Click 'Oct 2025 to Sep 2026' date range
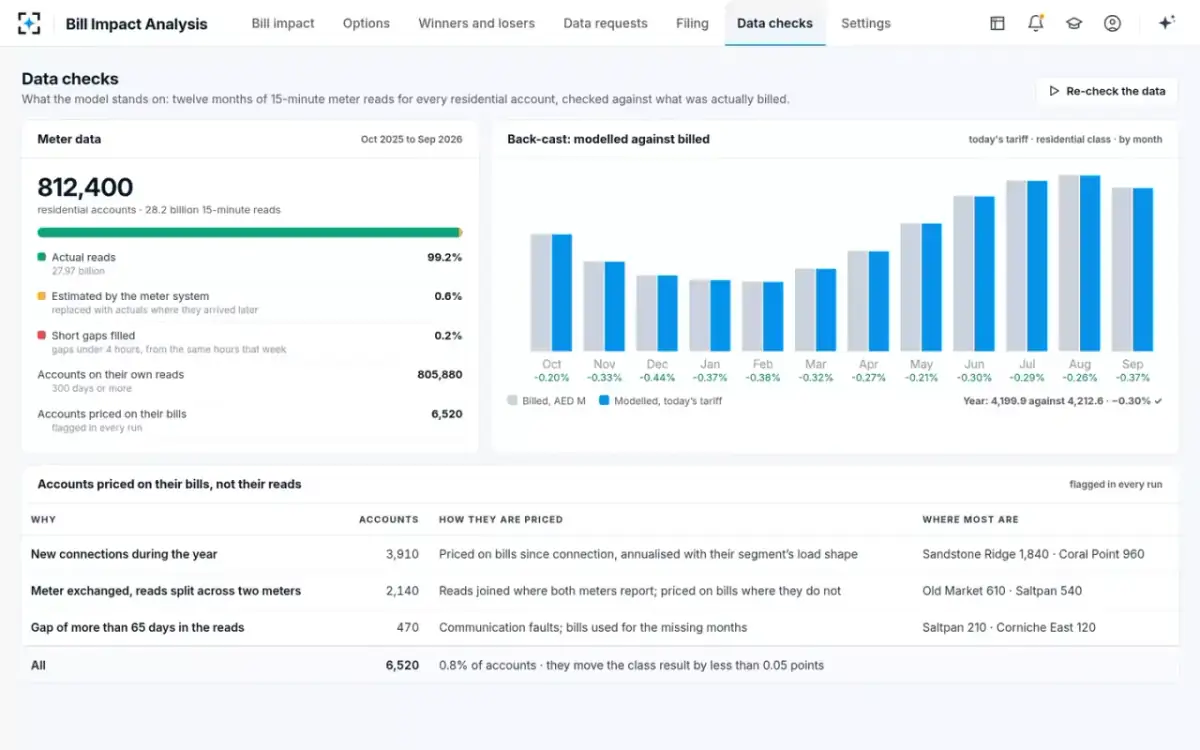 [x=411, y=140]
